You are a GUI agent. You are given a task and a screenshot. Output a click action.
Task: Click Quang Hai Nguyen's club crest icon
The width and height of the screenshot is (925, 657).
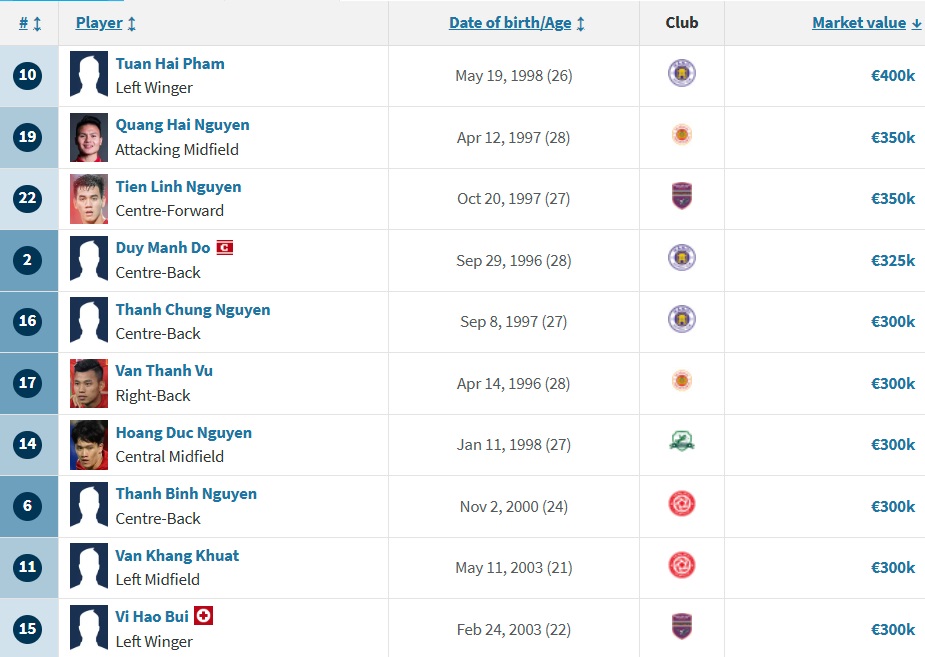click(681, 134)
